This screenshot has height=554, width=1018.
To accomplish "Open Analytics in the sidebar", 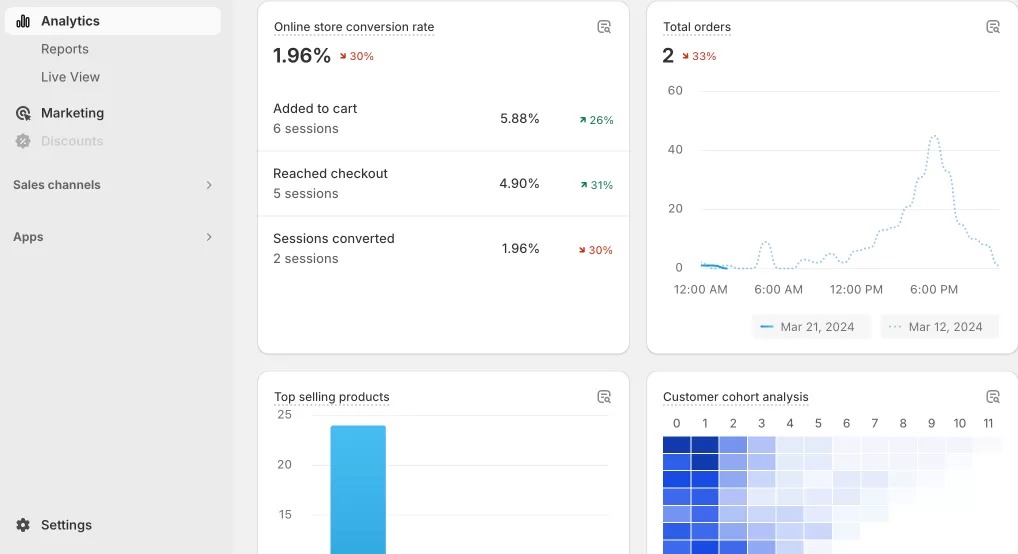I will [x=112, y=21].
